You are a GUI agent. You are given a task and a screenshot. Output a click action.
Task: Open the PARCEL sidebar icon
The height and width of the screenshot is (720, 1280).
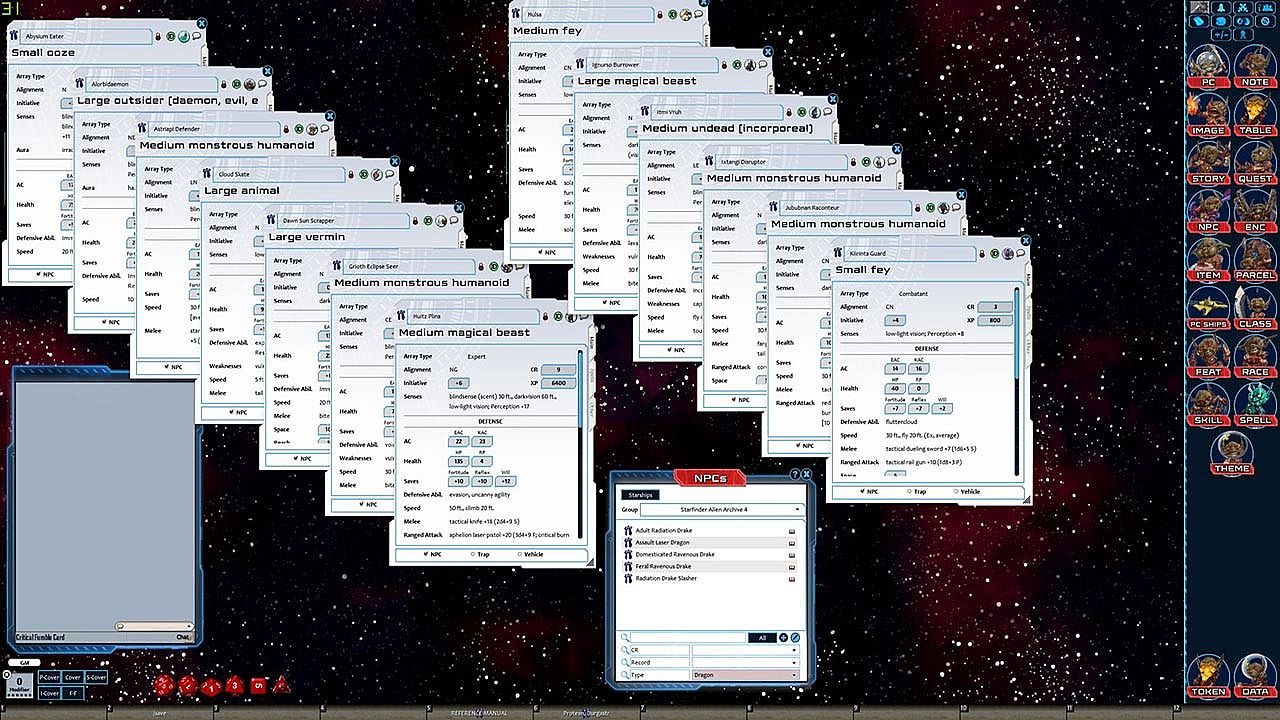(x=1253, y=259)
